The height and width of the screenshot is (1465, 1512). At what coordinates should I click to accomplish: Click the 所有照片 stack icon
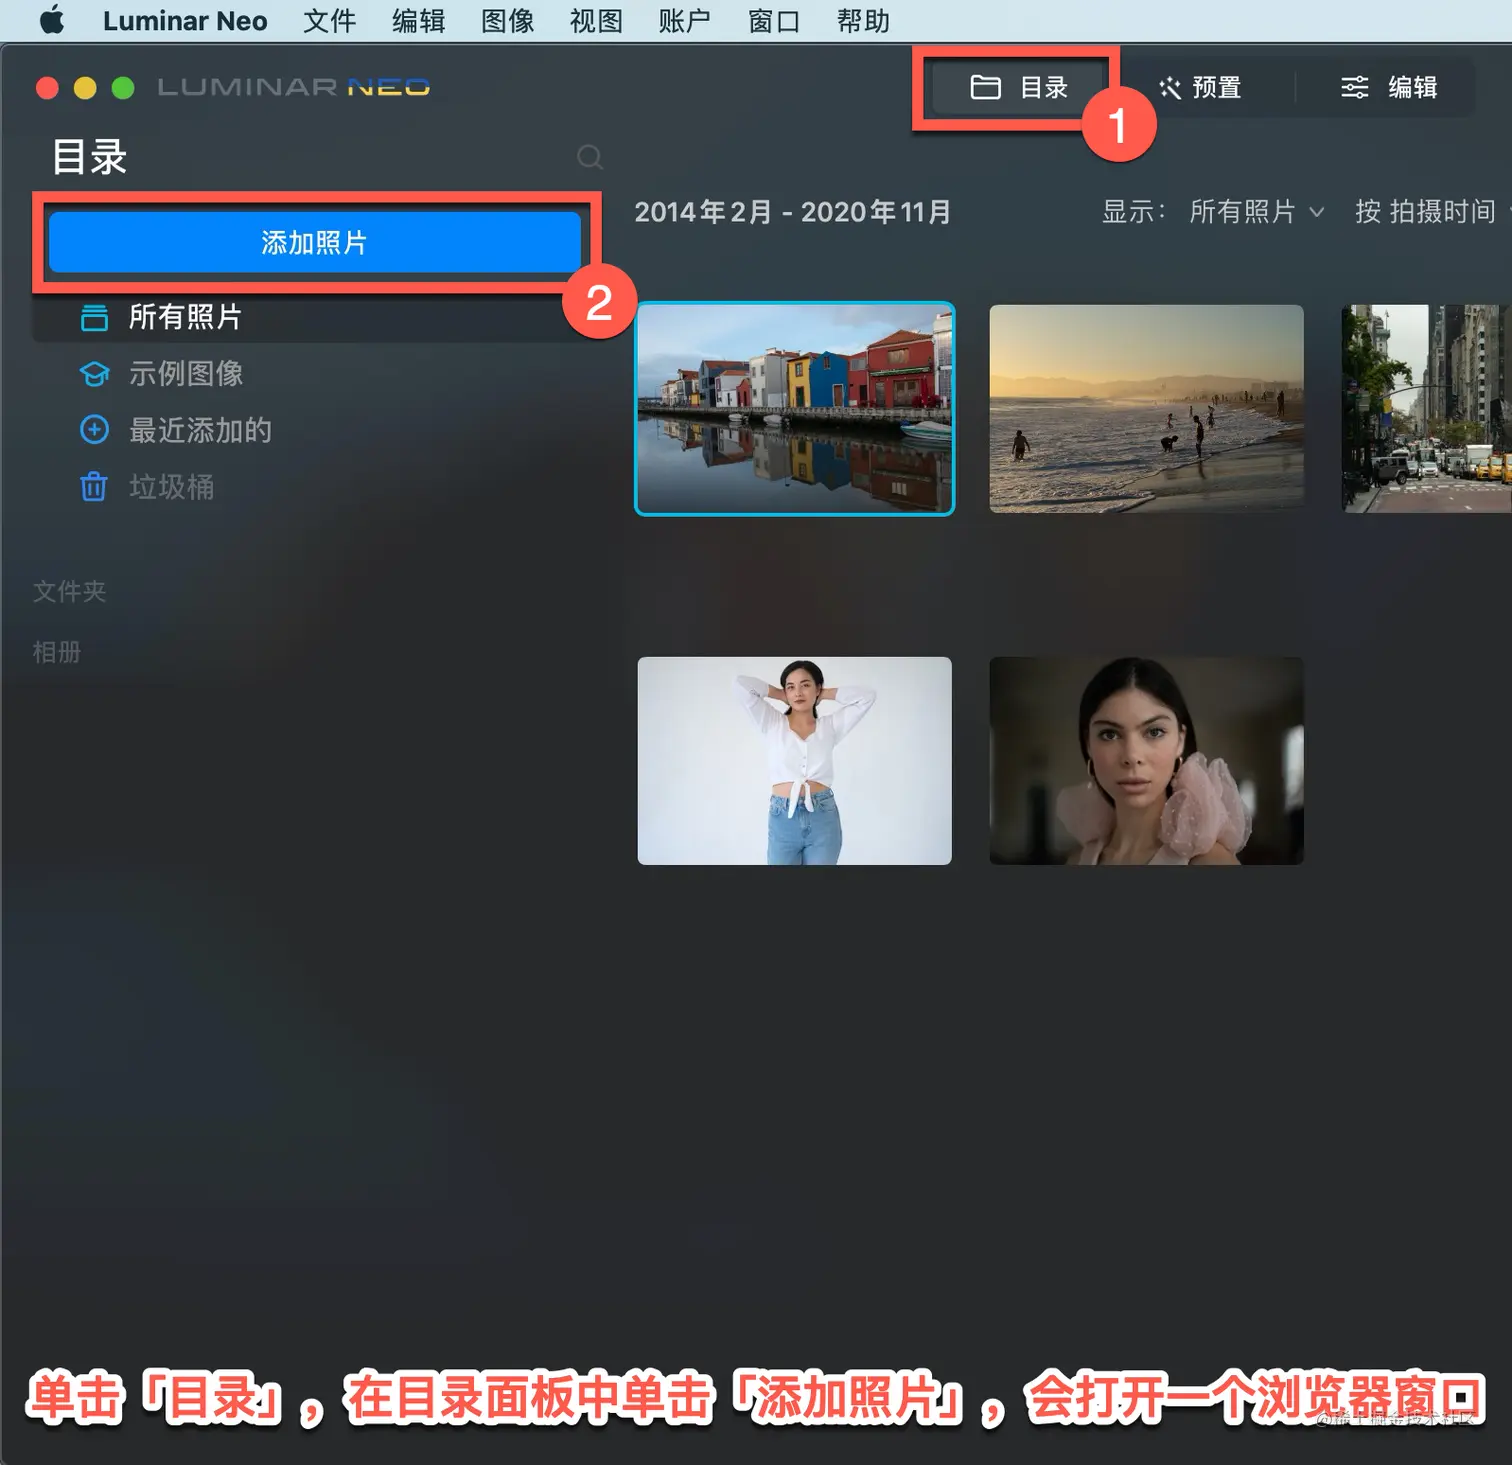pyautogui.click(x=94, y=317)
